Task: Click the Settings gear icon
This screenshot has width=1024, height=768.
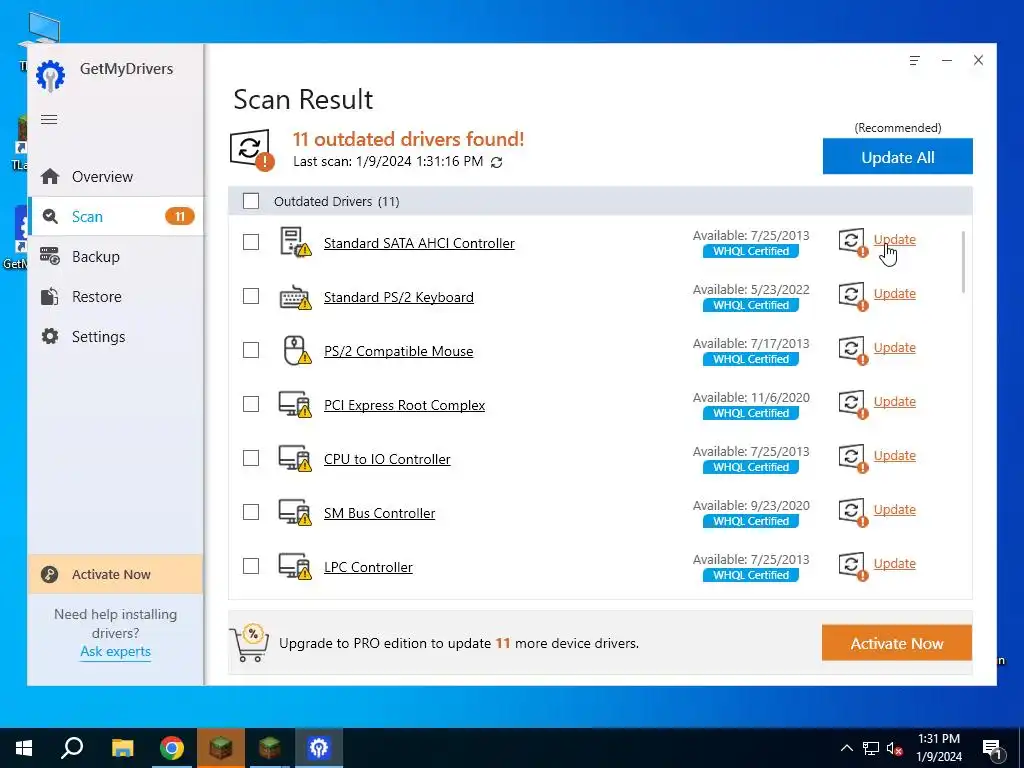Action: (50, 336)
